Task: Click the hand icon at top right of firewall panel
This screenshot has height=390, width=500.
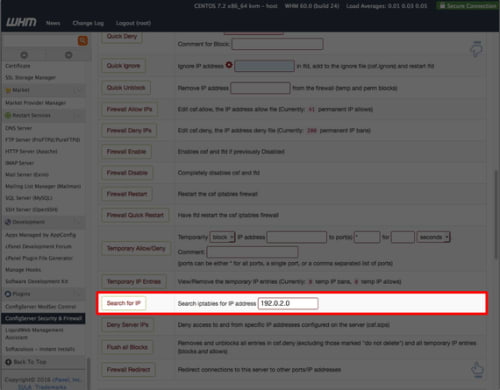Action: click(x=476, y=49)
